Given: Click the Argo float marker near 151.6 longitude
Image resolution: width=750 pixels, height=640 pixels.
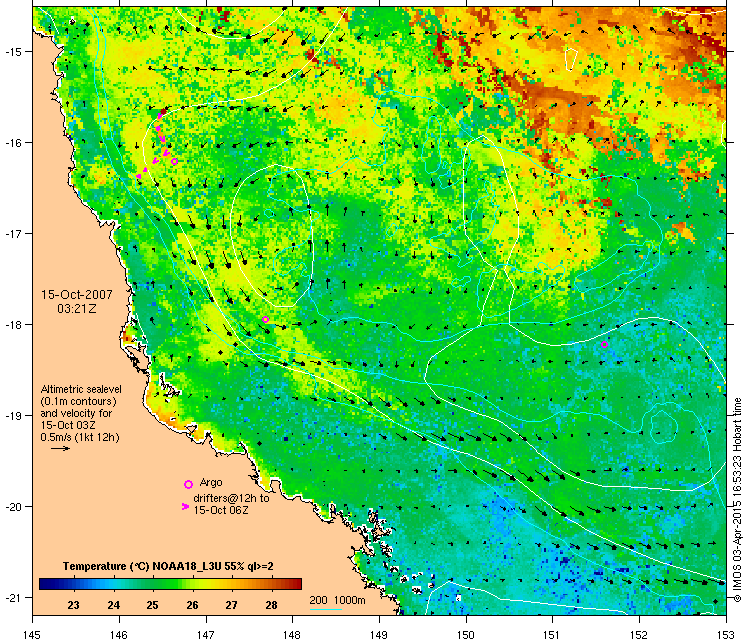Looking at the screenshot, I should coord(604,344).
